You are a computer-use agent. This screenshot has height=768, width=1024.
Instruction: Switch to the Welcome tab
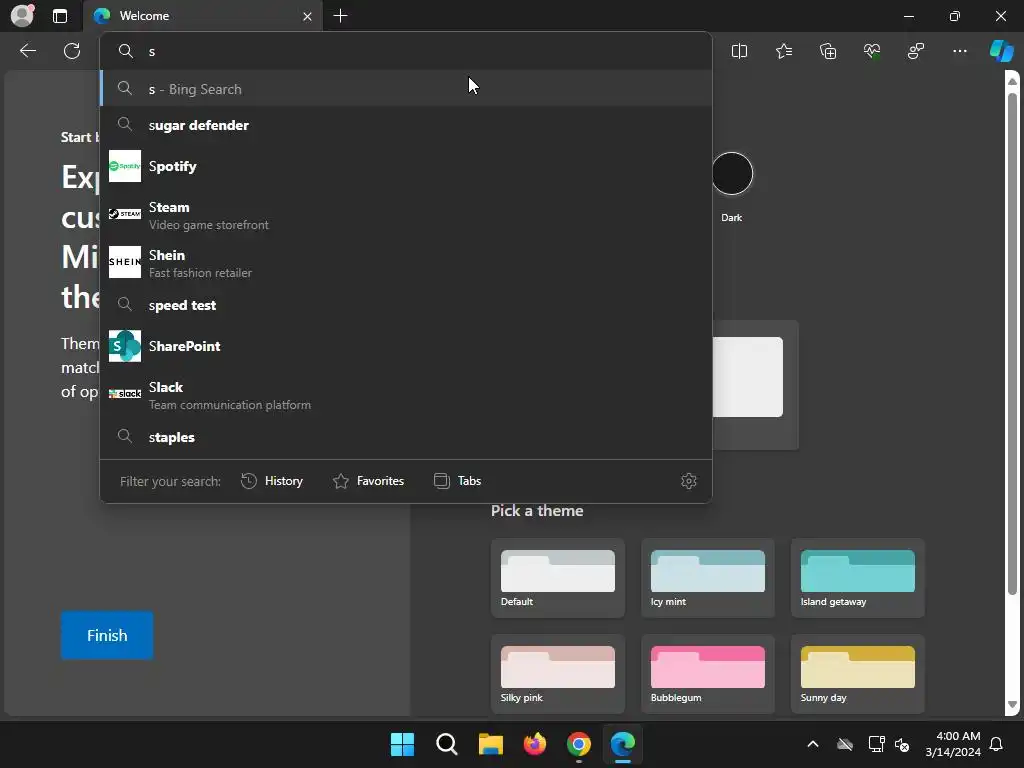202,16
